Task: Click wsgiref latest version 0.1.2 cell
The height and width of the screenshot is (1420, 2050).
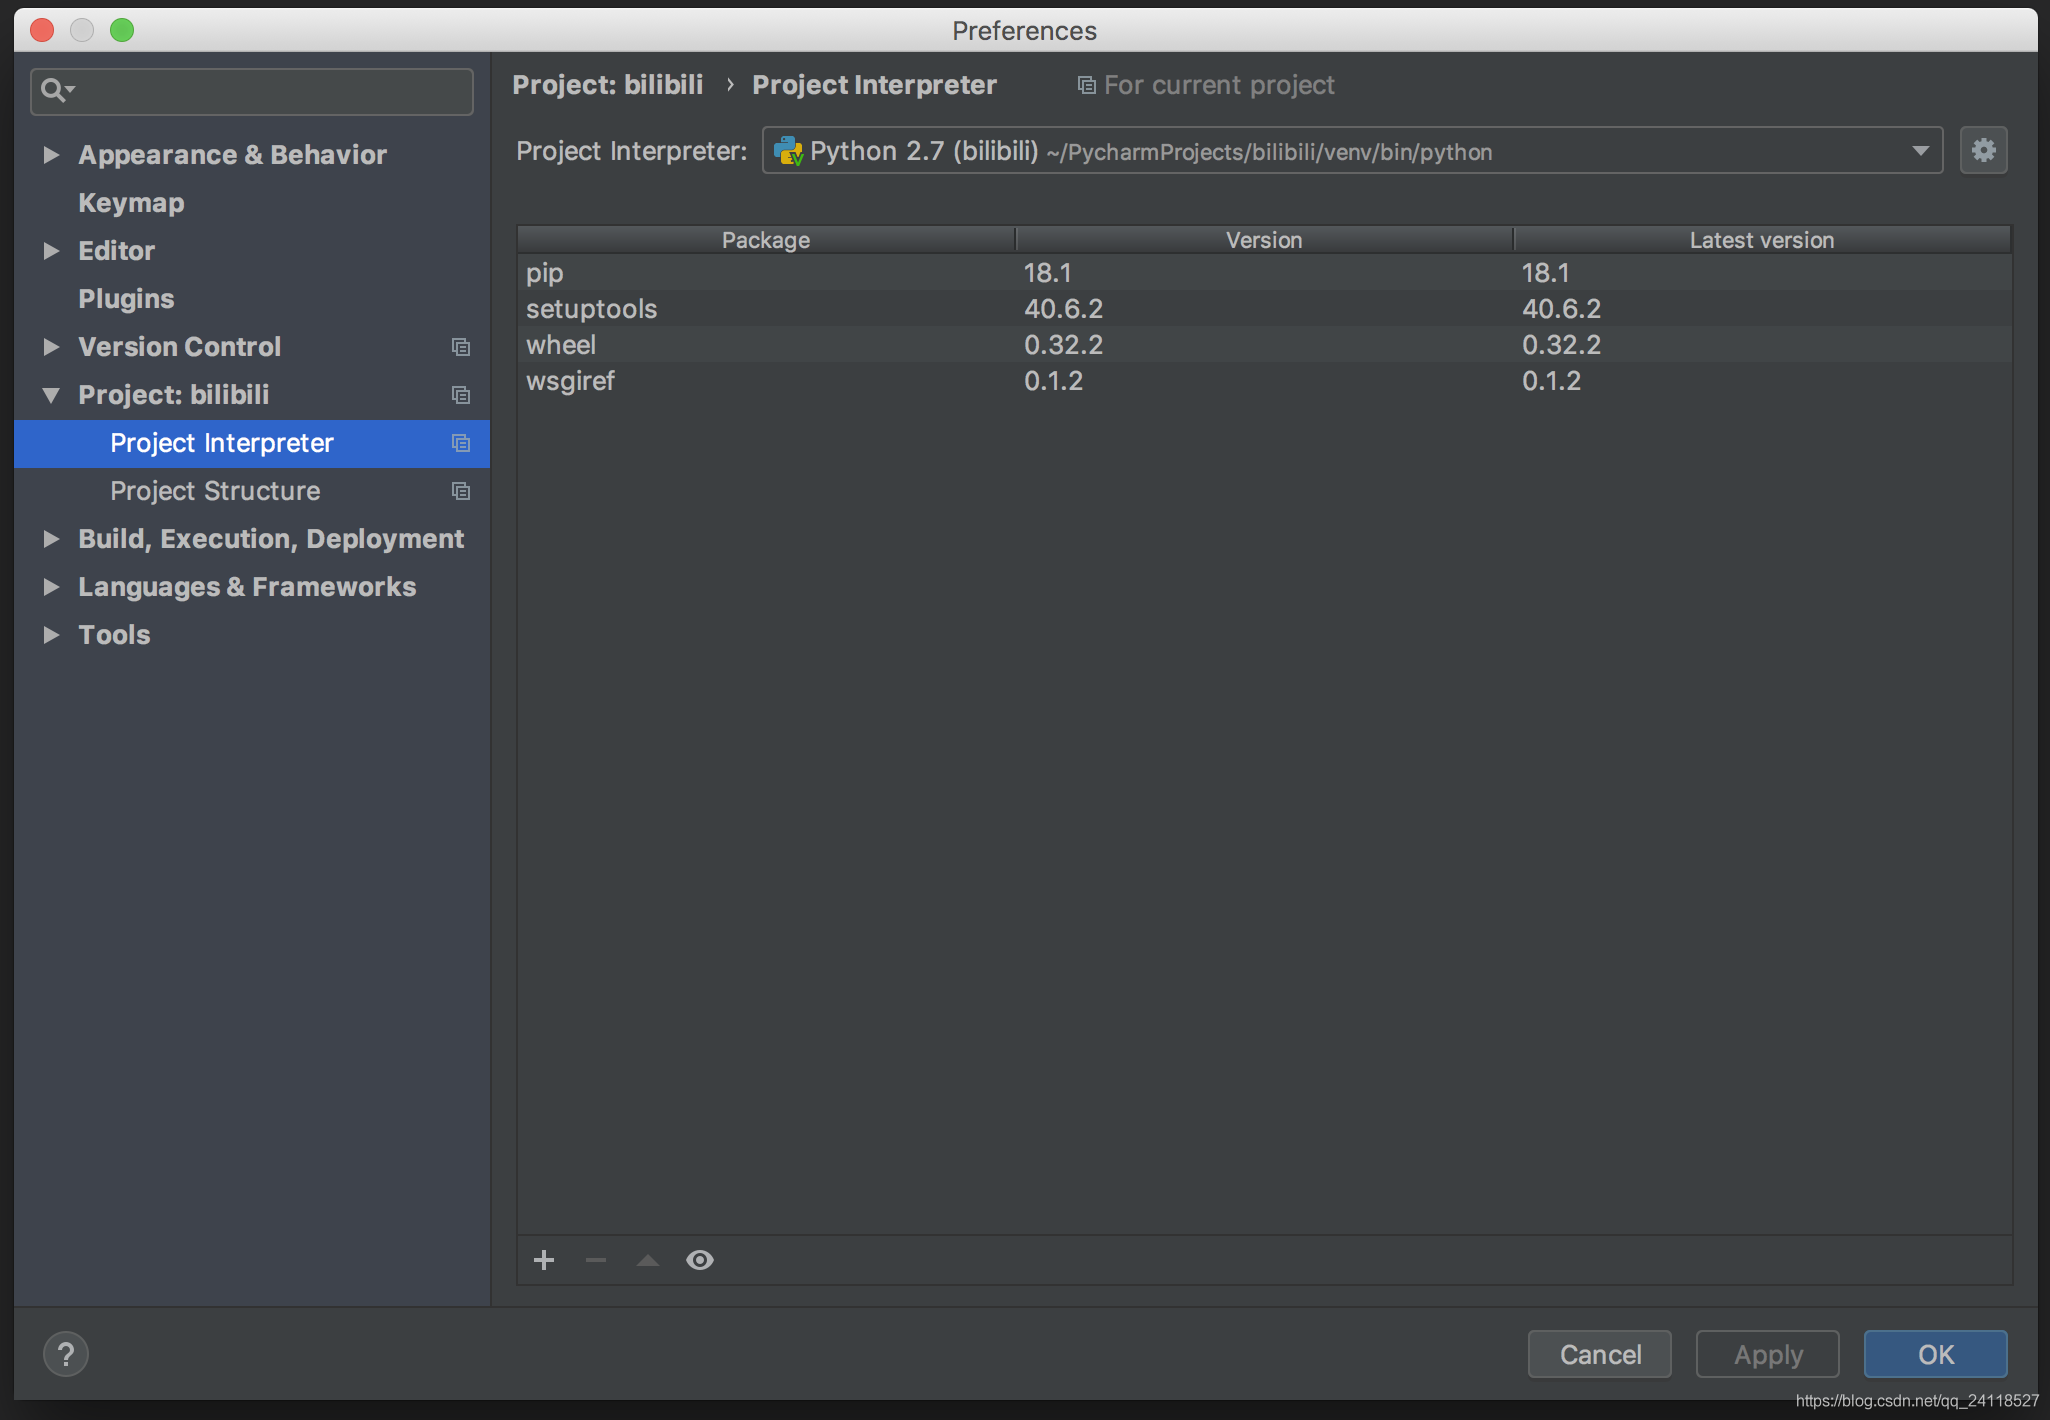Action: [x=1552, y=381]
